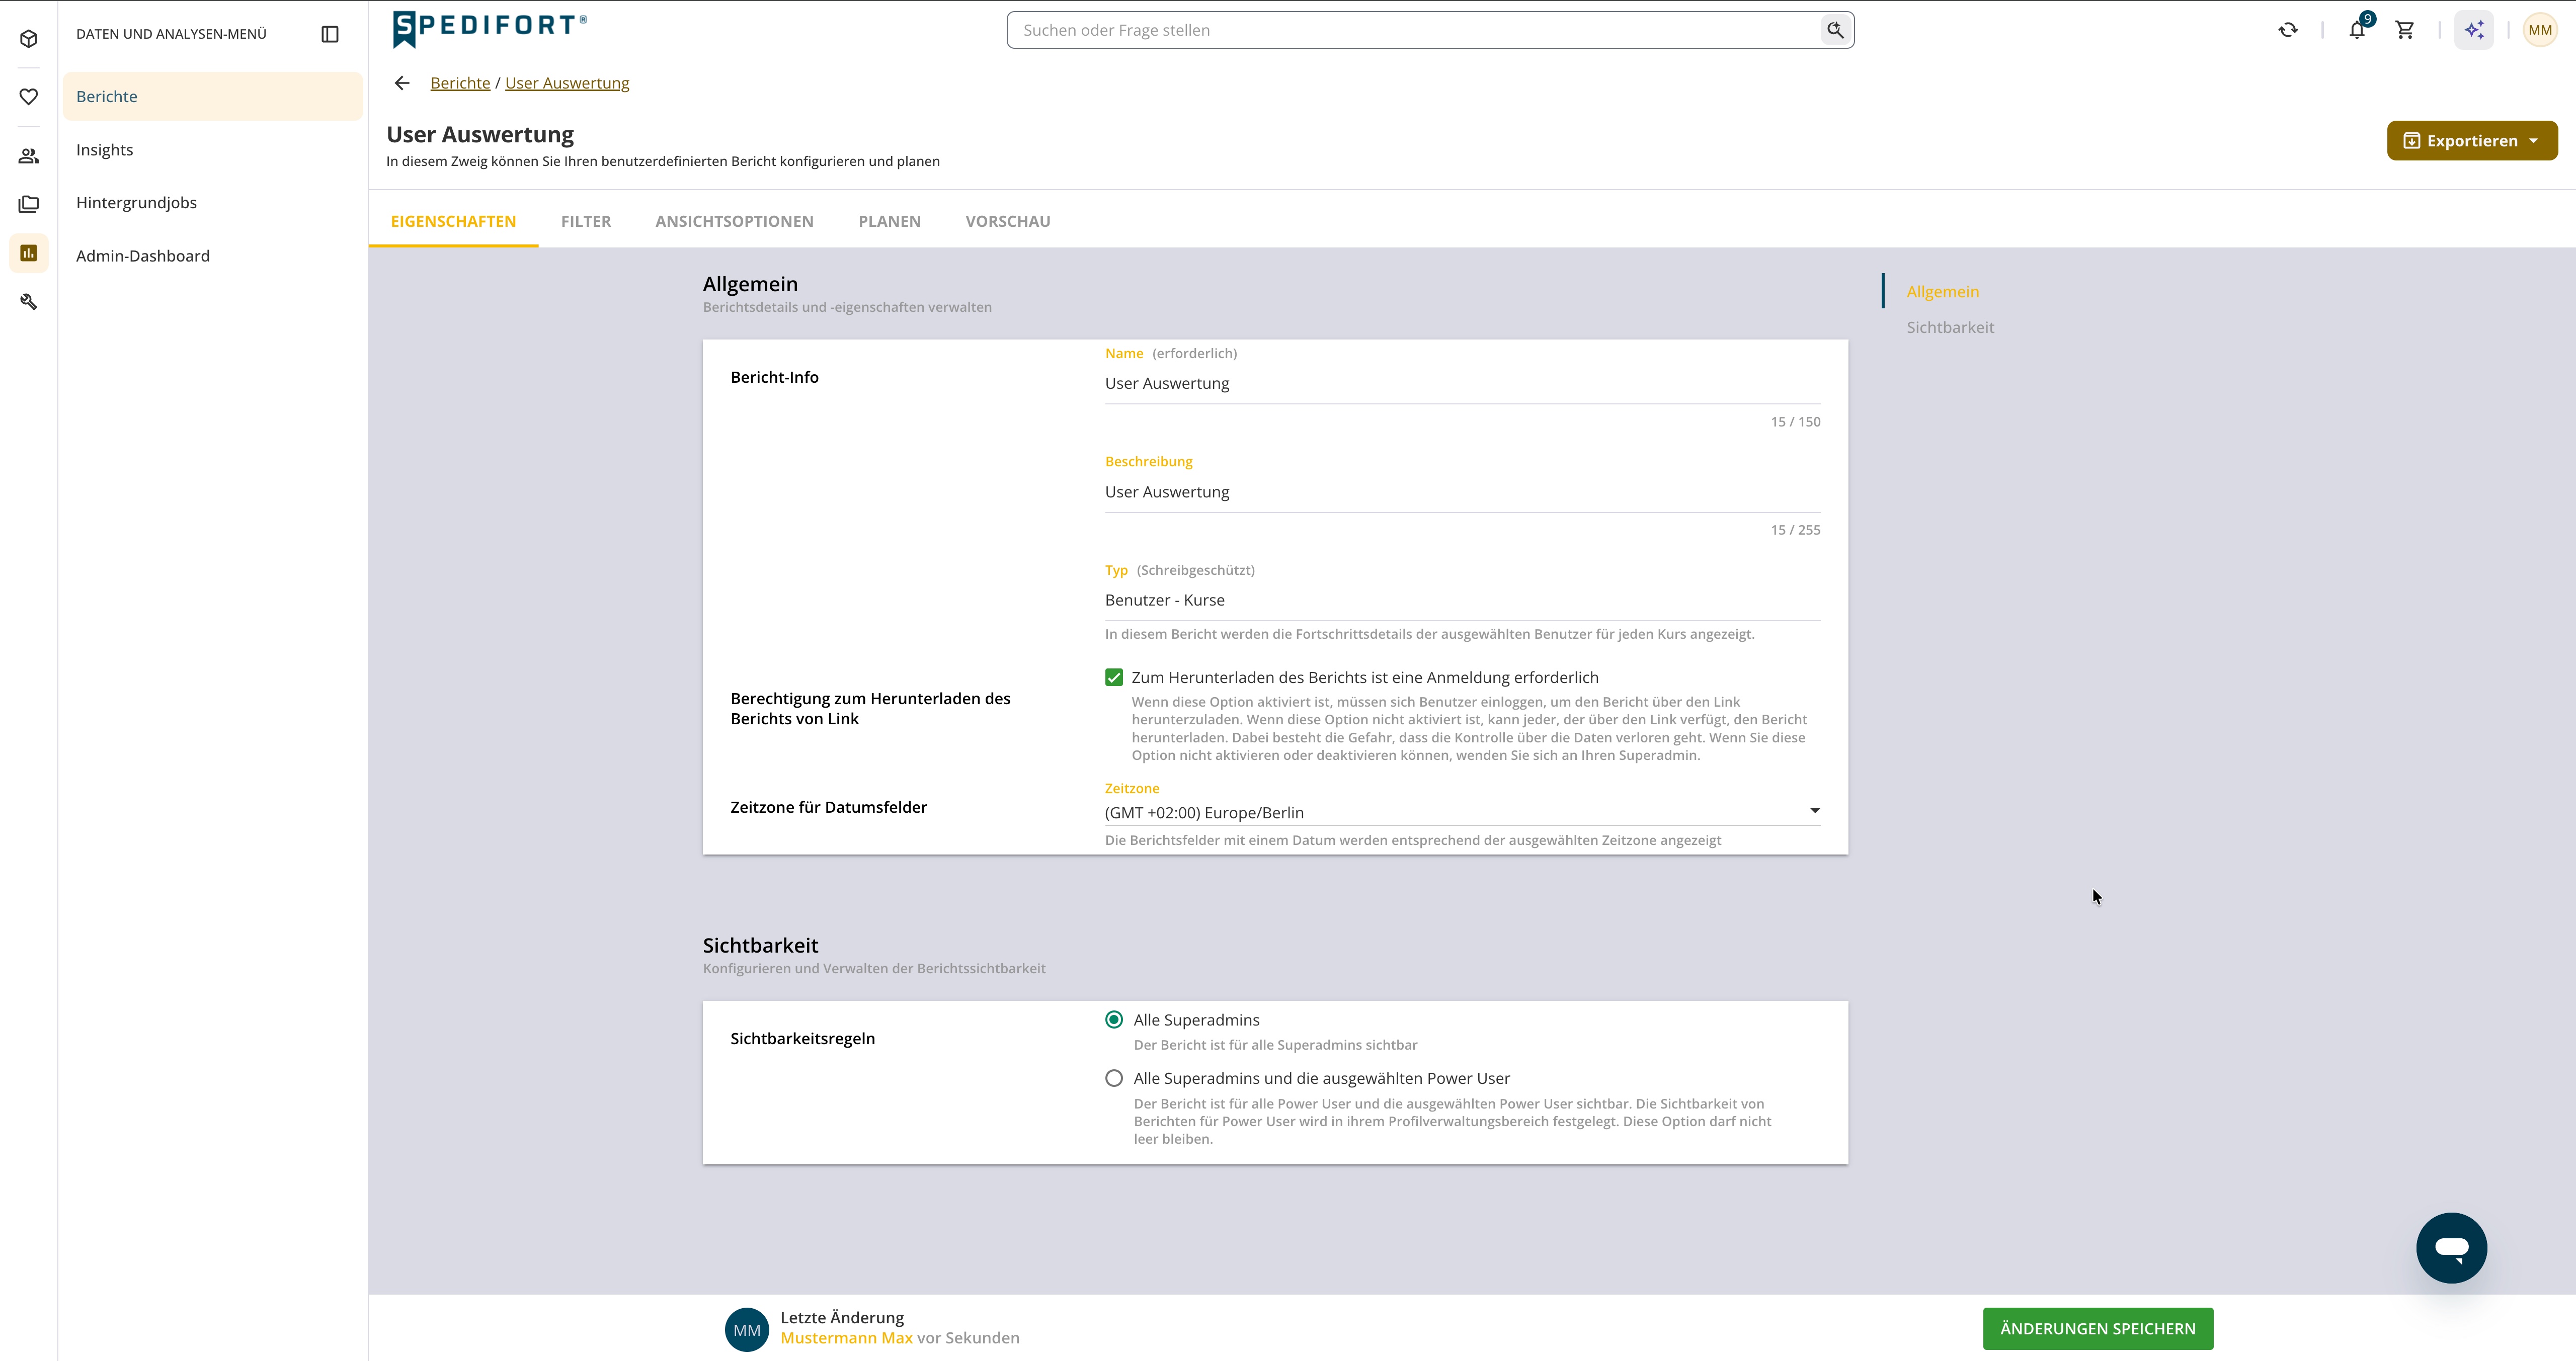Image resolution: width=2576 pixels, height=1361 pixels.
Task: Click the Beschreibung text field
Action: 1462,492
